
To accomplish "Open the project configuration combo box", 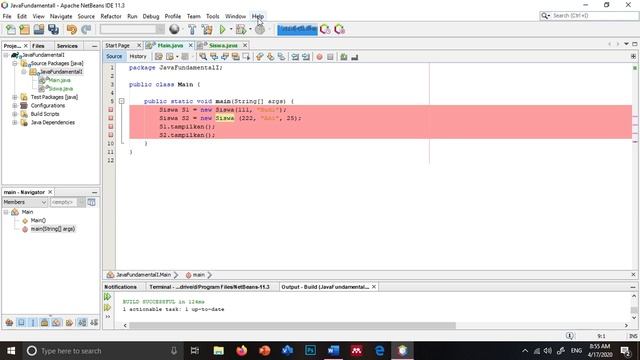I will [x=132, y=29].
